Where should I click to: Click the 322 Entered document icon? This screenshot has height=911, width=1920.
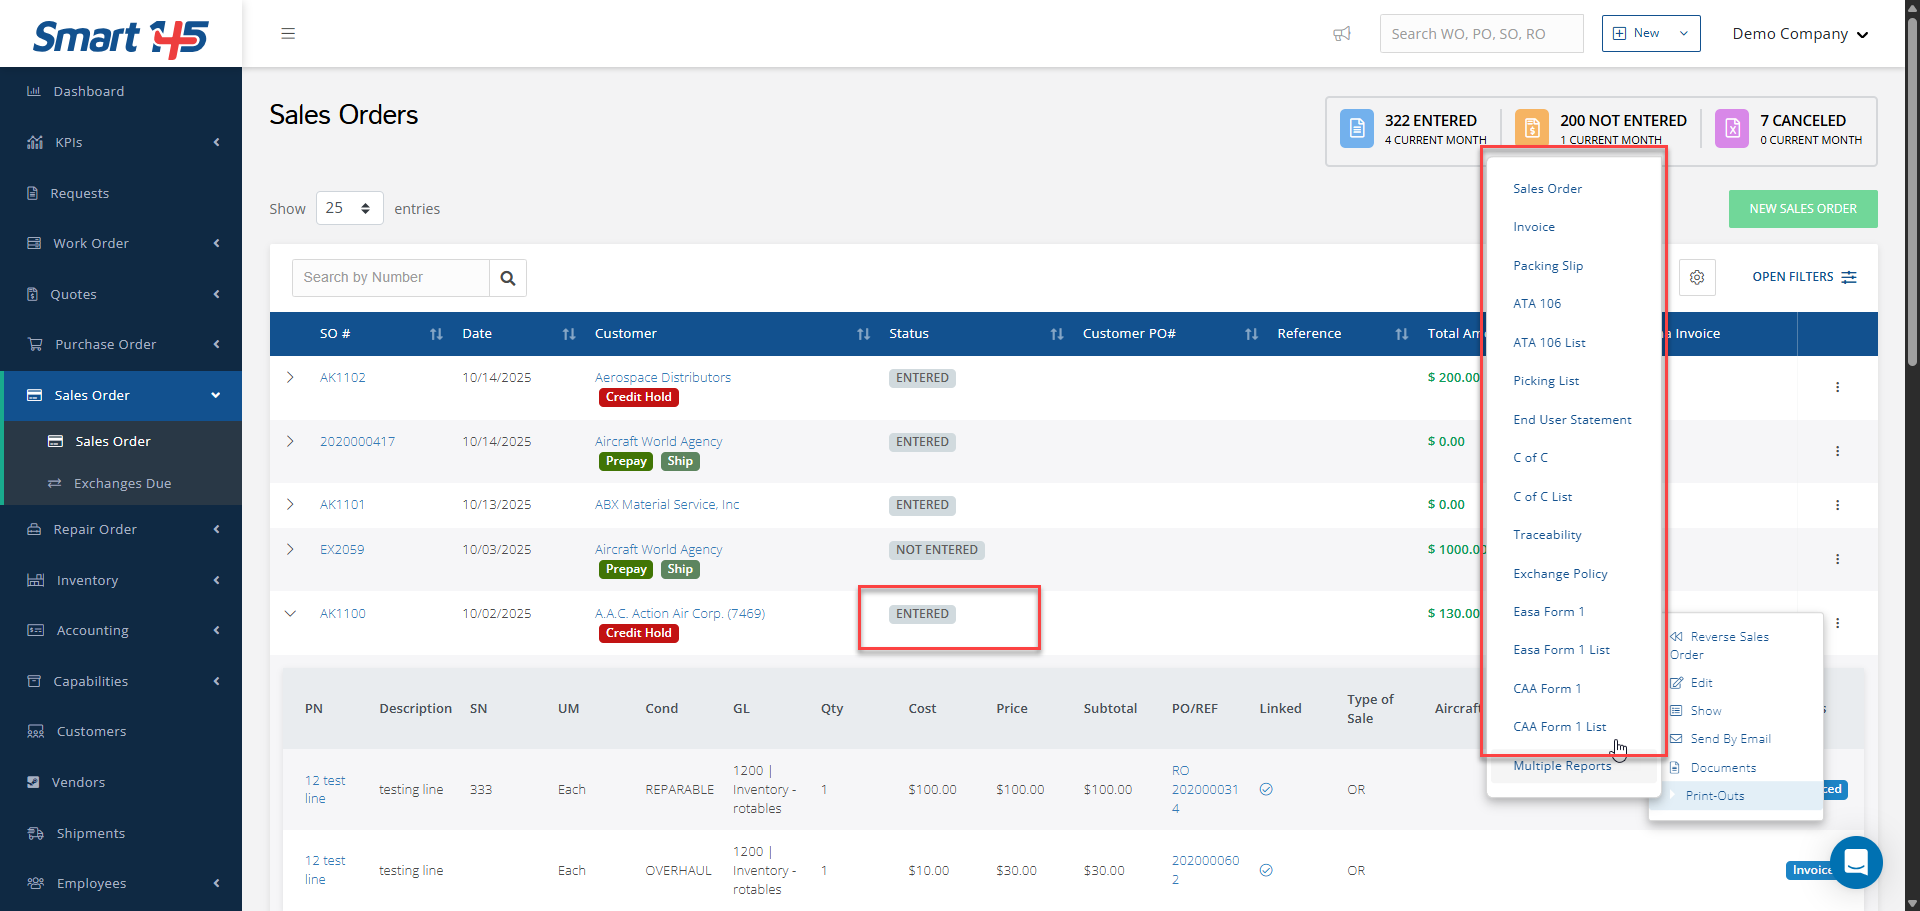(1357, 129)
